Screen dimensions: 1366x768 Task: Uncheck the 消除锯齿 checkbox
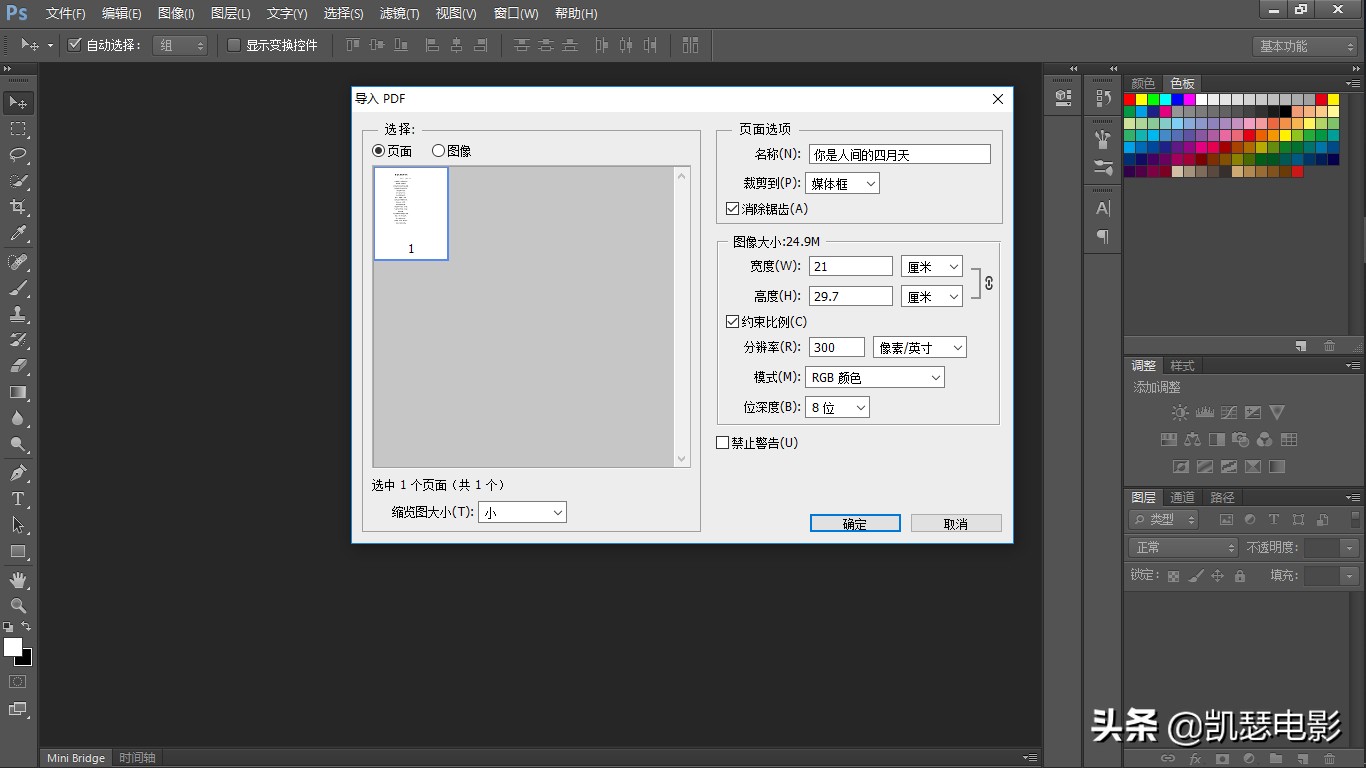tap(733, 209)
